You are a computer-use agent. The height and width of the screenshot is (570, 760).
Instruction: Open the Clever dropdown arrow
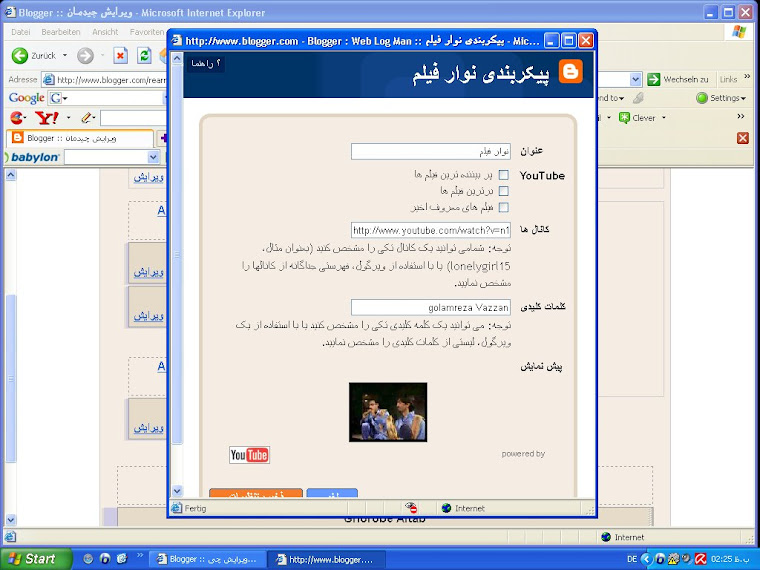coord(664,118)
